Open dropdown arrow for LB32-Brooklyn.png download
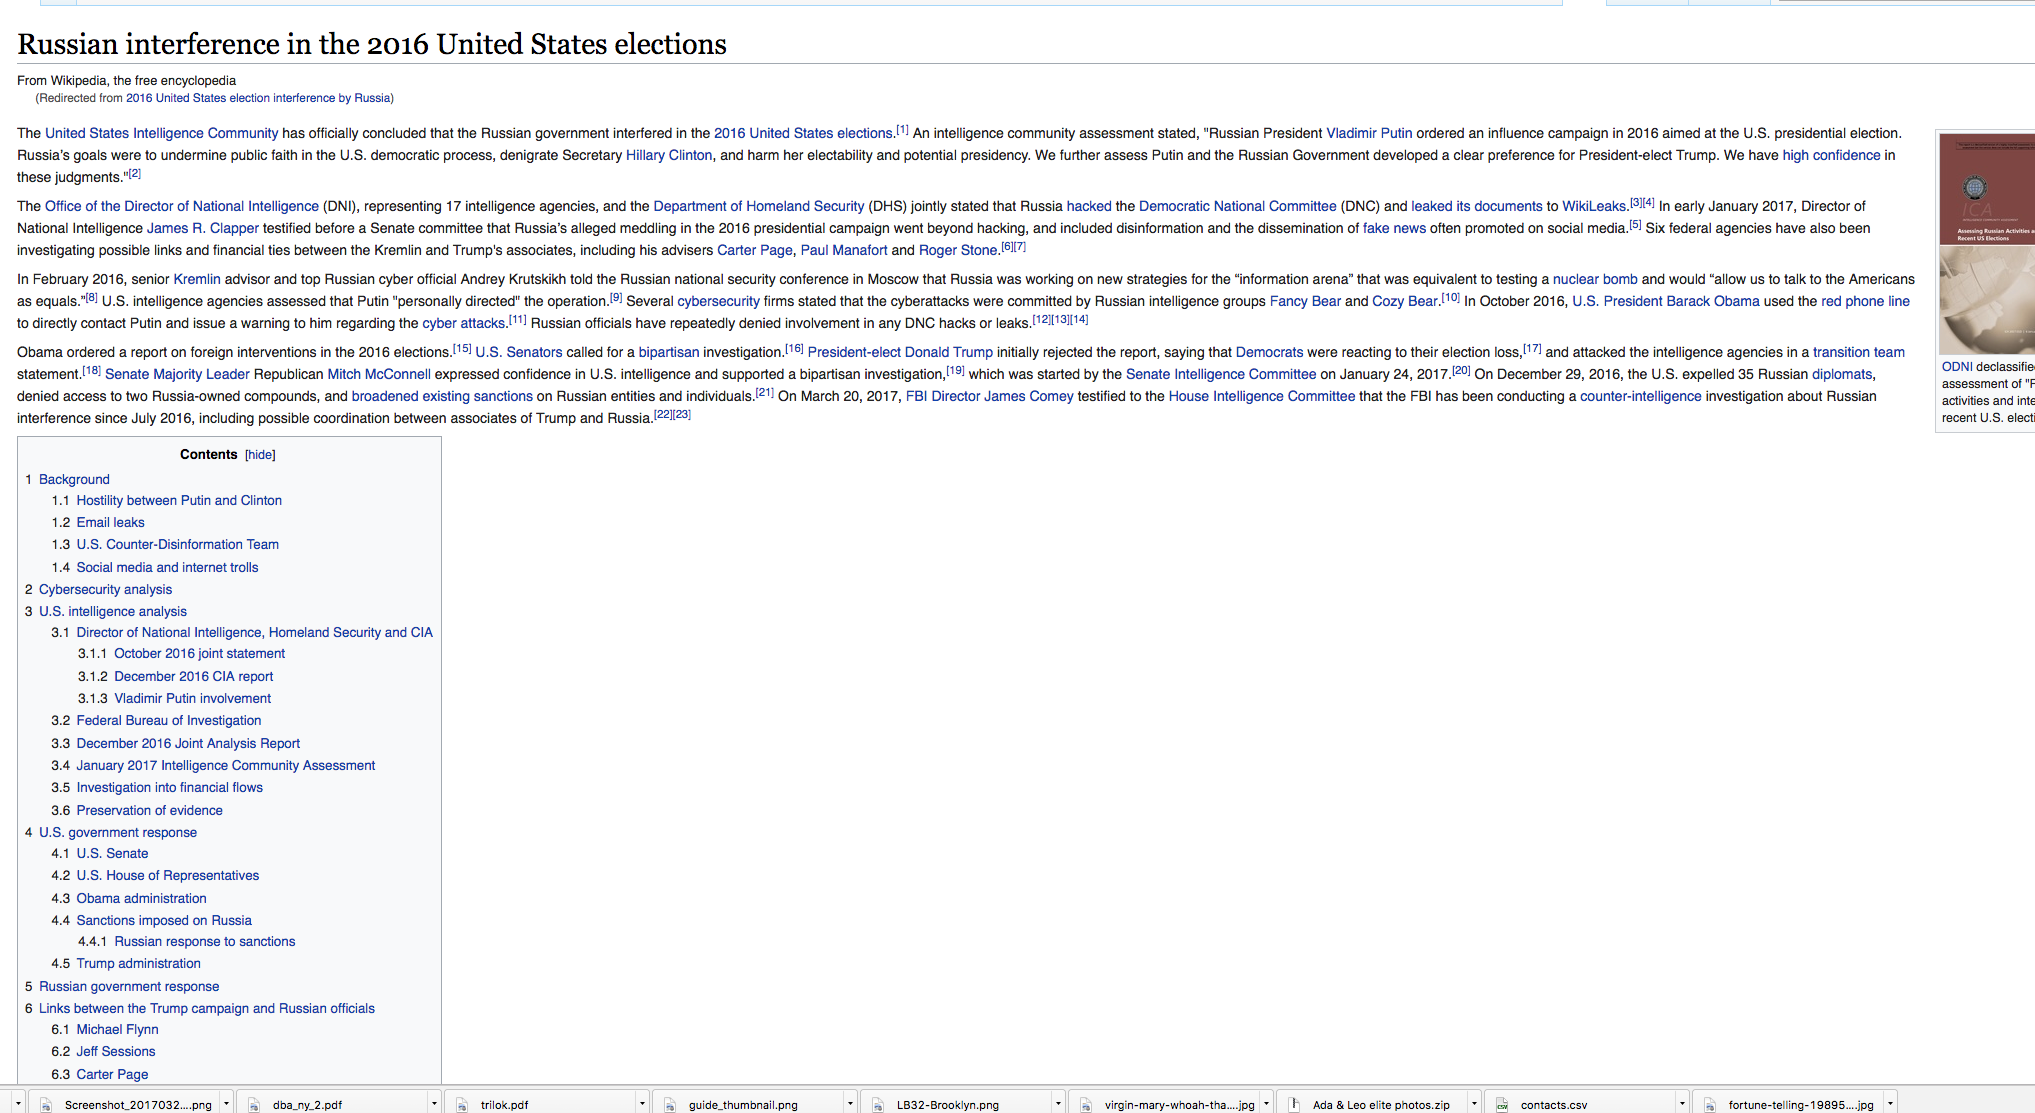The width and height of the screenshot is (2035, 1113). (1058, 1104)
